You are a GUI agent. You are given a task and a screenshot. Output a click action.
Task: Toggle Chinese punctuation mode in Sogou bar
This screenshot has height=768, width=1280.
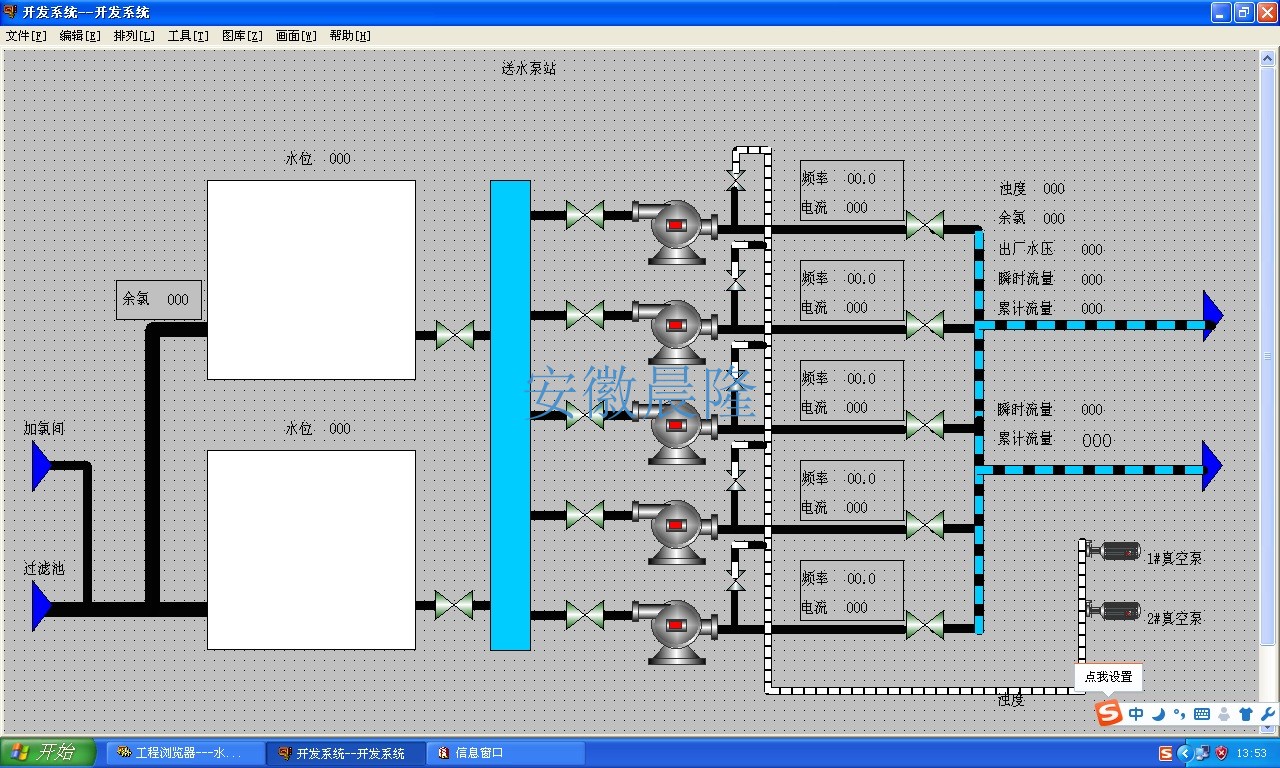pyautogui.click(x=1179, y=714)
